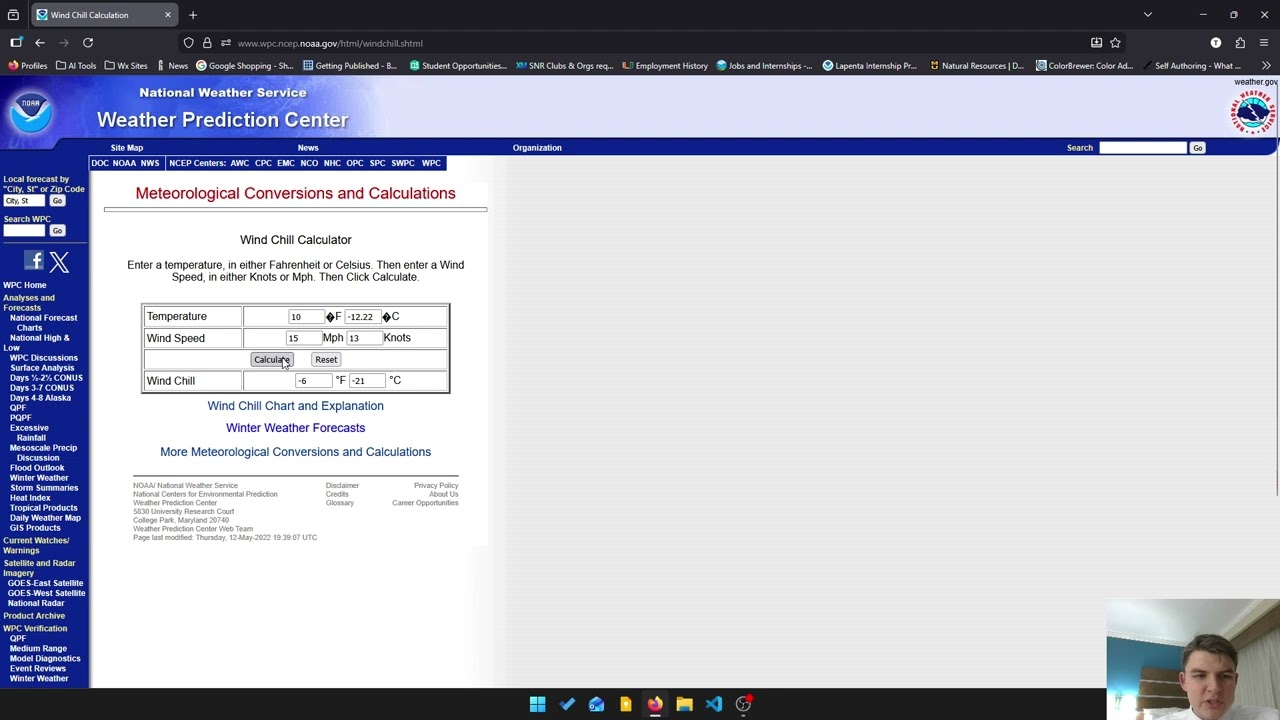Go back using the browser back arrow
The width and height of the screenshot is (1280, 720).
tap(40, 43)
